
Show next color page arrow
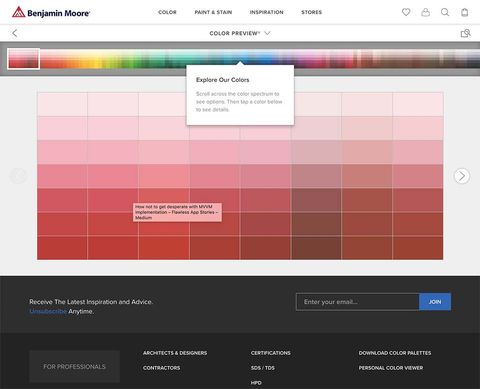pos(462,176)
